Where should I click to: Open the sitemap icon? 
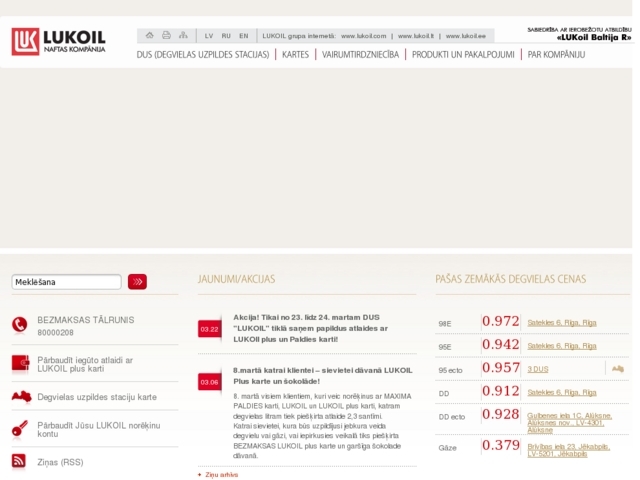coord(183,36)
